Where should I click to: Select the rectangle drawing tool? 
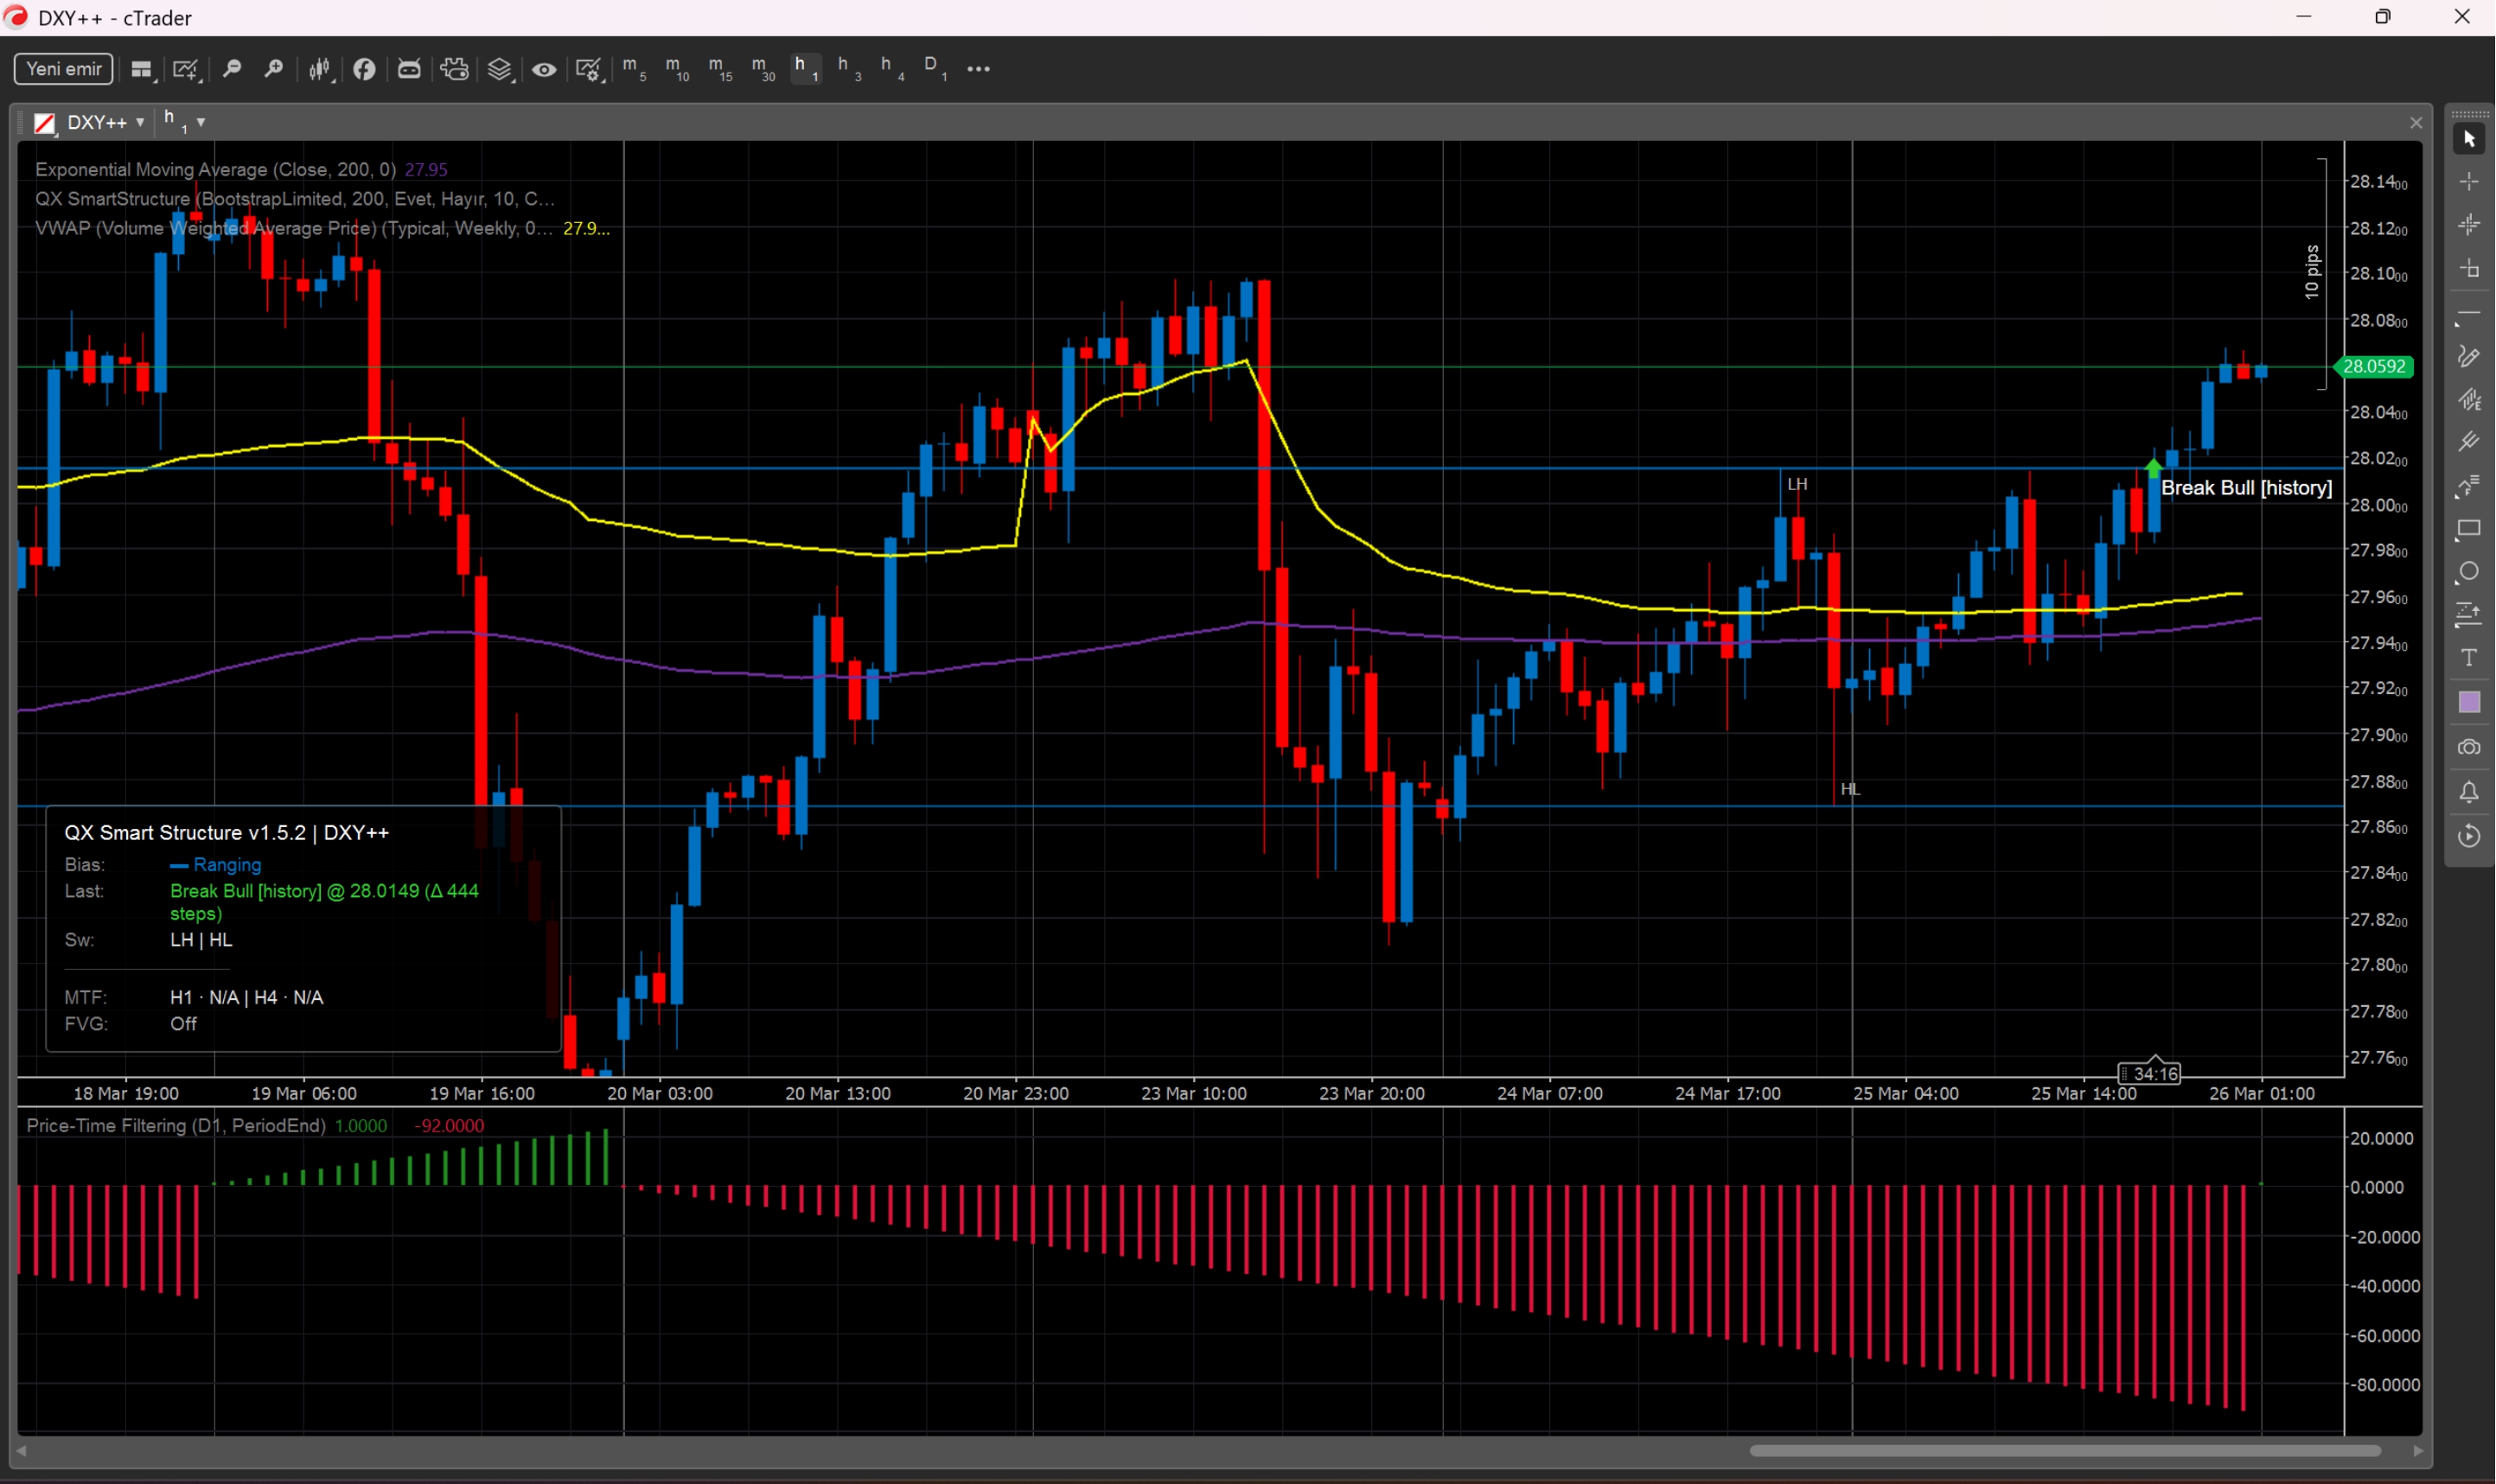pos(2469,530)
